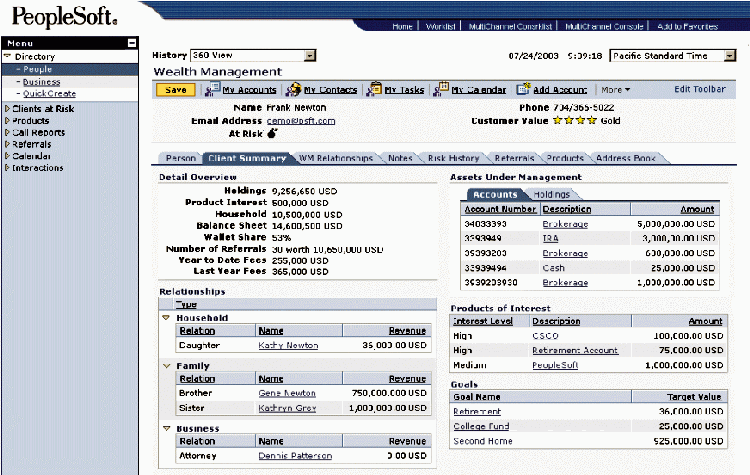Open Kathryn Grey relationship link

pyautogui.click(x=287, y=408)
